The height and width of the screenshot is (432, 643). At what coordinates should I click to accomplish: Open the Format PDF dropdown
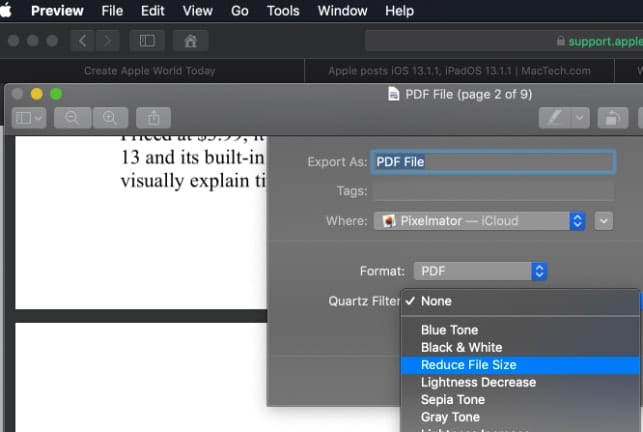[480, 271]
